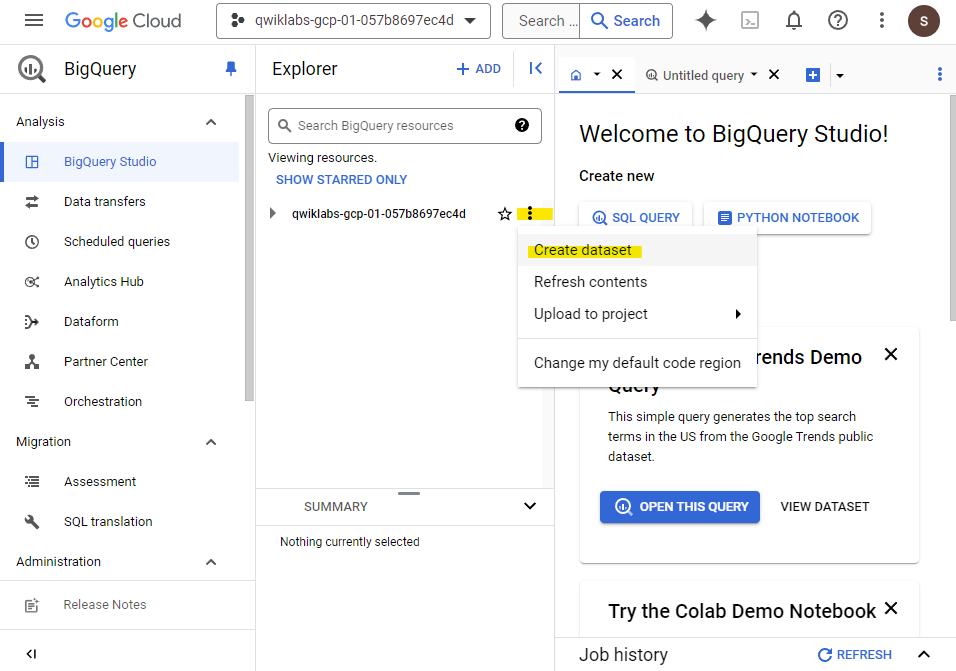Open the user account avatar

(923, 21)
